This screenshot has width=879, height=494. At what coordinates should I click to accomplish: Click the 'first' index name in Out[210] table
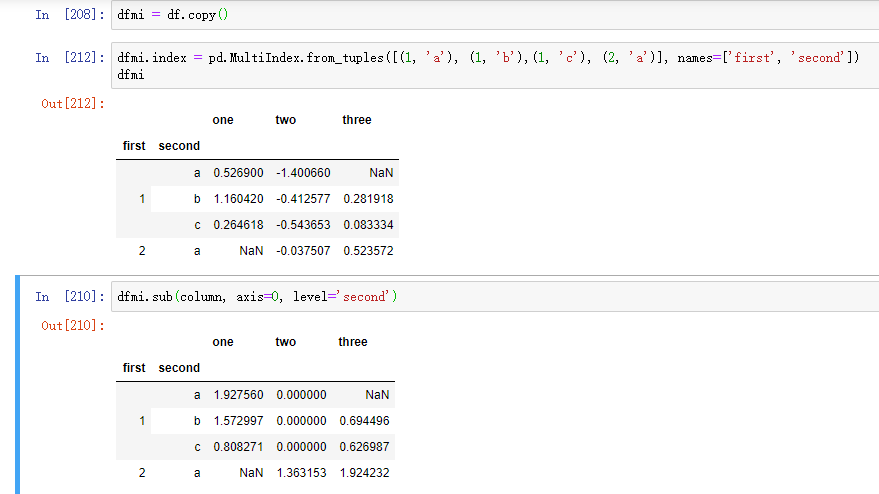134,368
